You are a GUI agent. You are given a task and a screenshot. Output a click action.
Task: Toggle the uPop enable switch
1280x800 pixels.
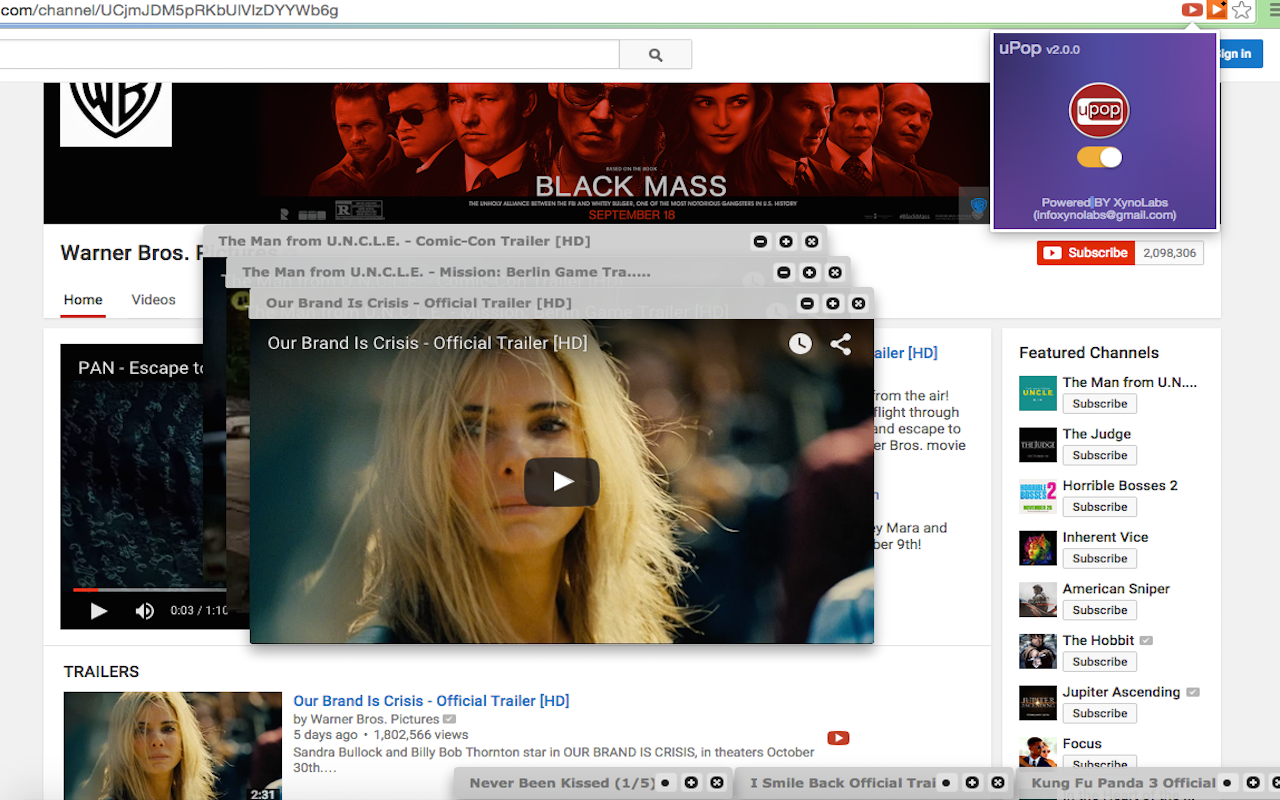pyautogui.click(x=1099, y=157)
